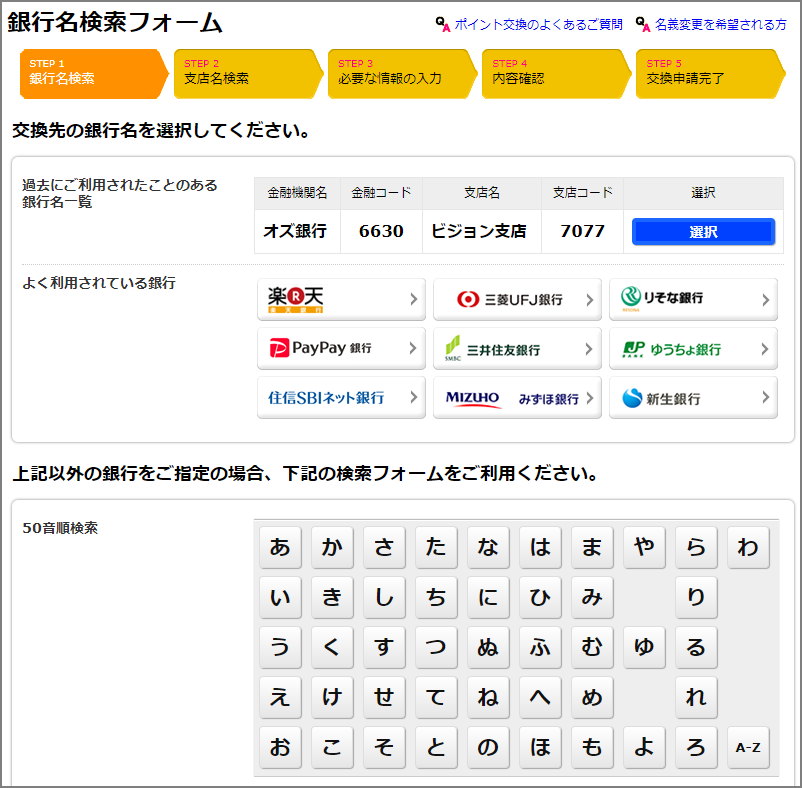Click the と kana search key
Viewport: 802px width, 788px height.
point(436,748)
